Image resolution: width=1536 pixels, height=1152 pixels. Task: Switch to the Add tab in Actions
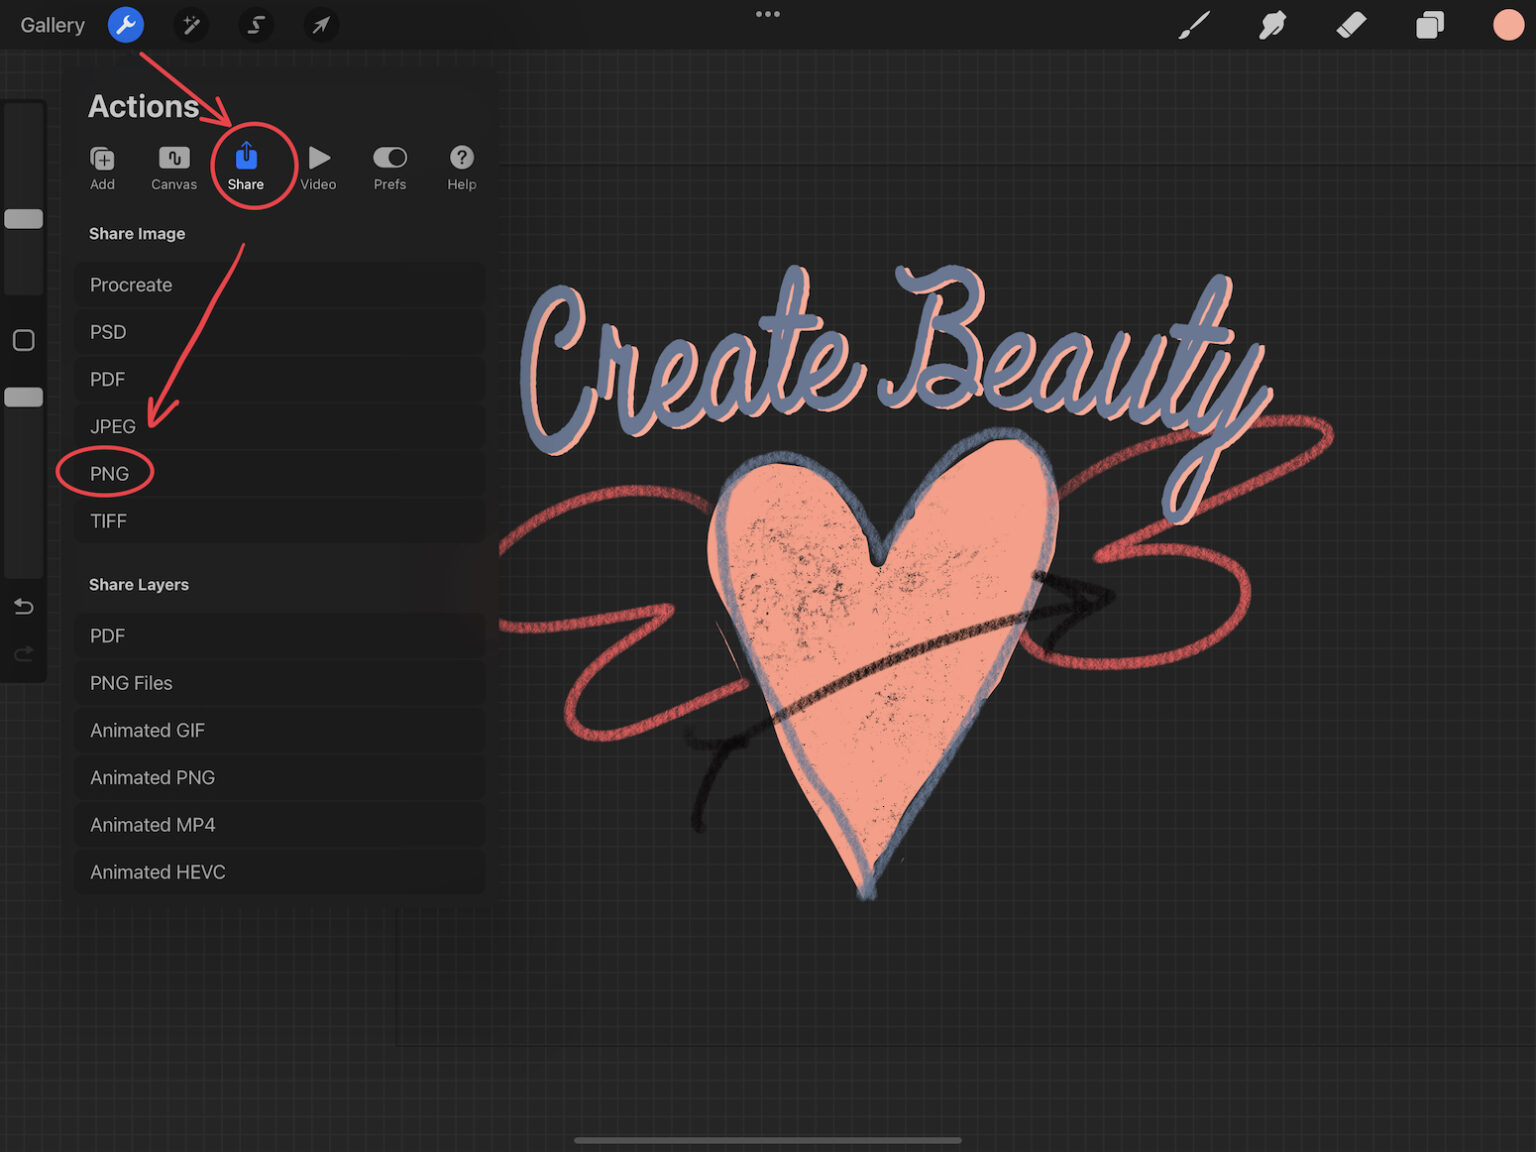102,165
